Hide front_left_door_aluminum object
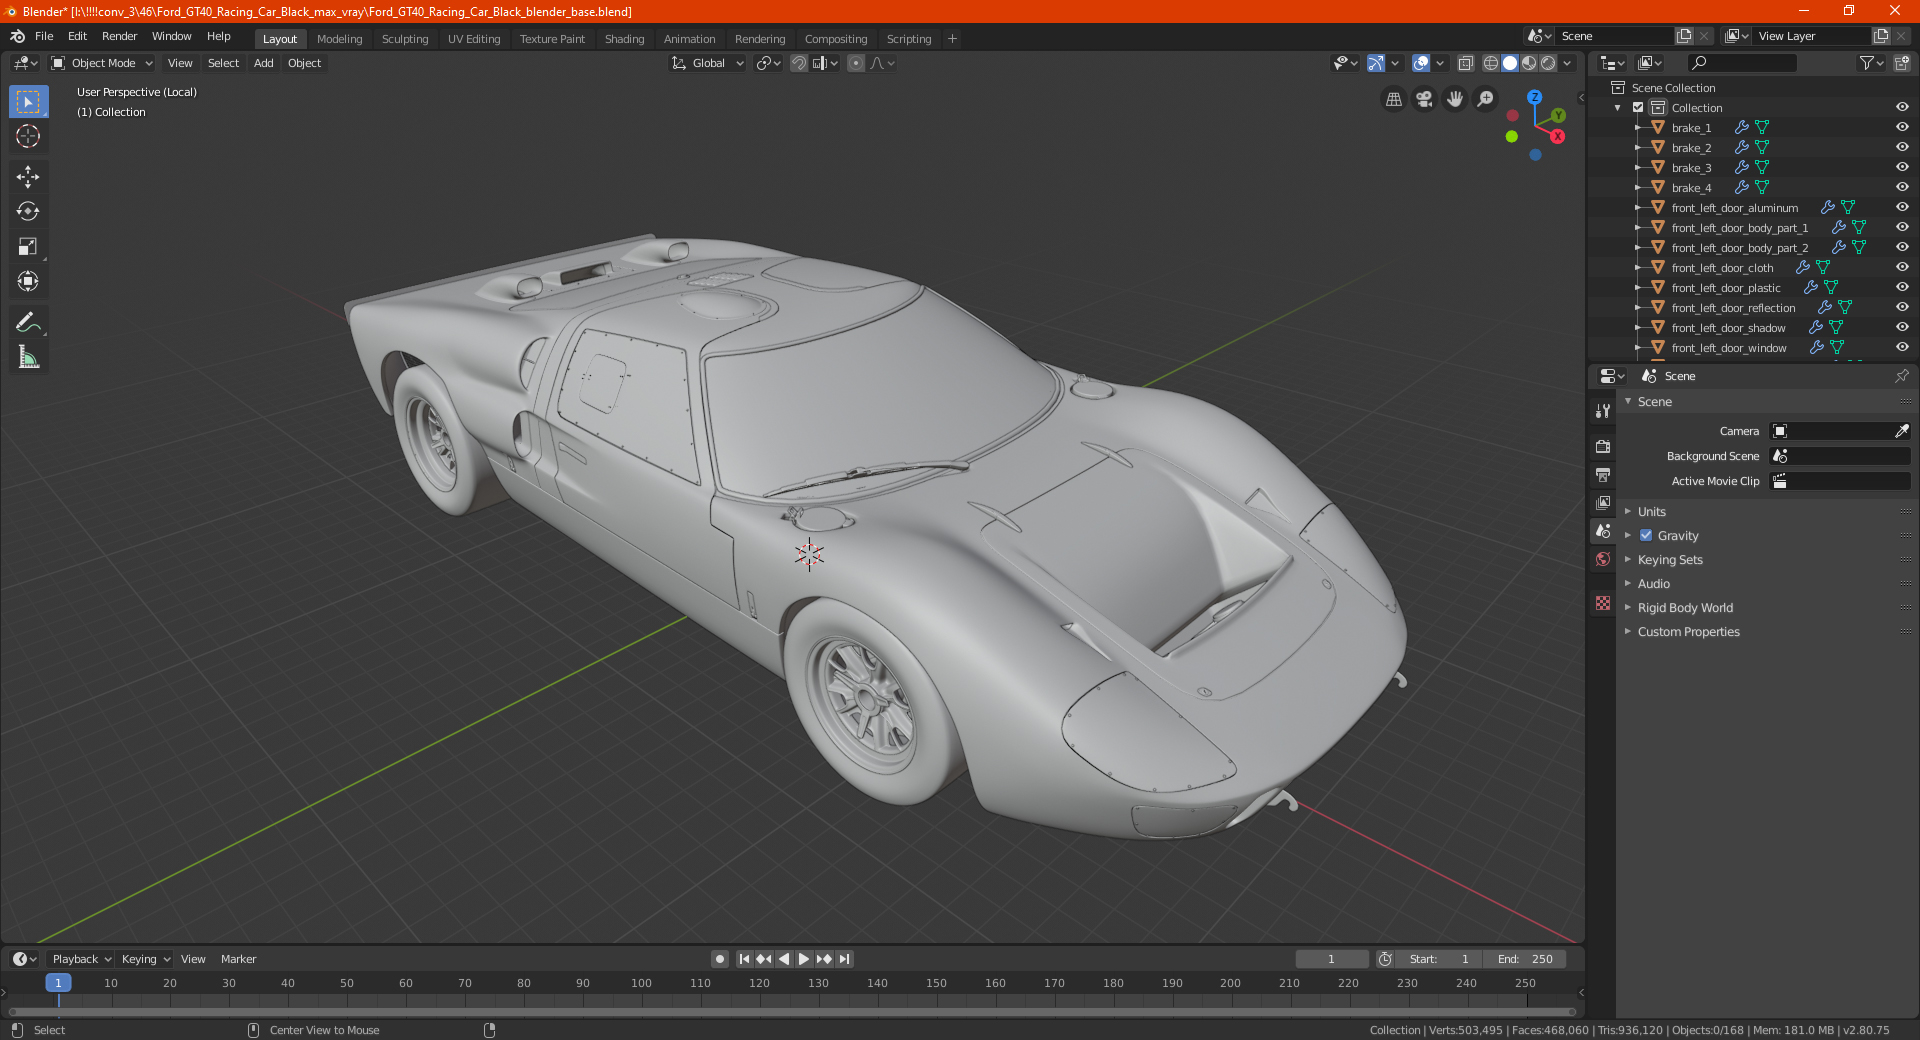 click(x=1902, y=207)
